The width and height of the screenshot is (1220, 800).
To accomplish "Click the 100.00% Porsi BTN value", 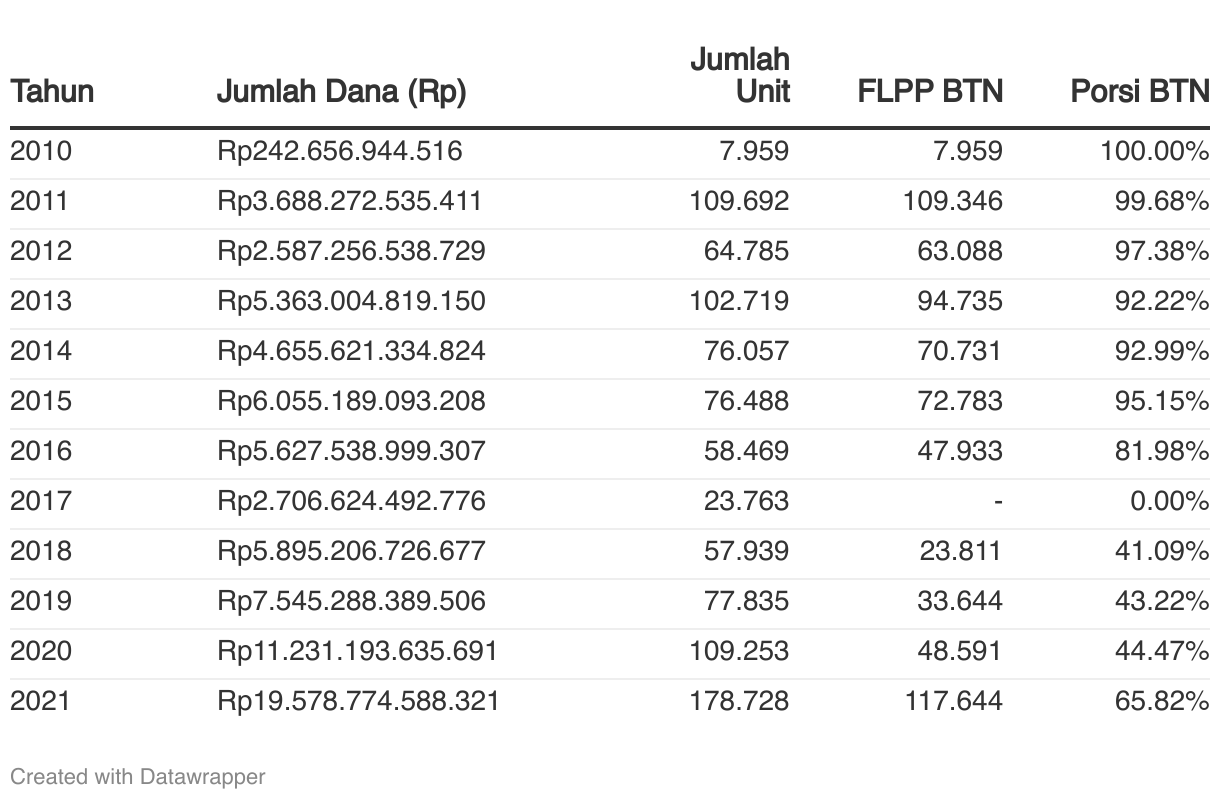I will (1155, 152).
